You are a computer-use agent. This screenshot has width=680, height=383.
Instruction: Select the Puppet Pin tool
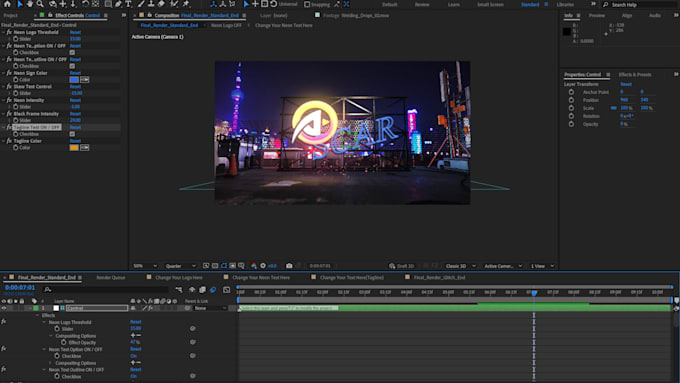[x=186, y=4]
